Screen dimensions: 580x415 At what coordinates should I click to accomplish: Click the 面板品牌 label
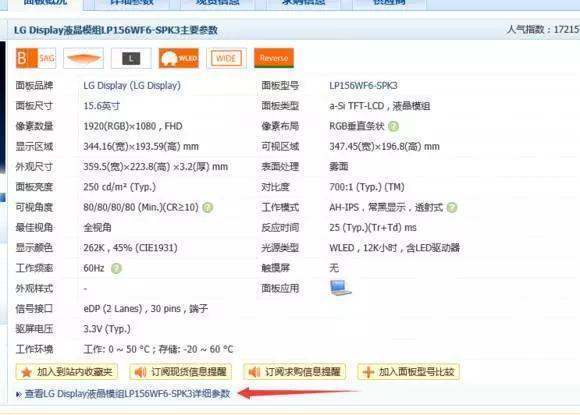click(34, 86)
